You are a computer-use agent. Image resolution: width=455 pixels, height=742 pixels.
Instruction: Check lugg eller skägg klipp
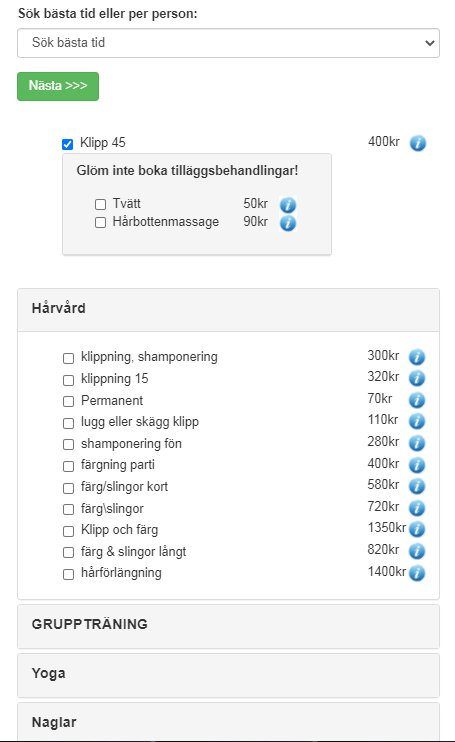[69, 423]
